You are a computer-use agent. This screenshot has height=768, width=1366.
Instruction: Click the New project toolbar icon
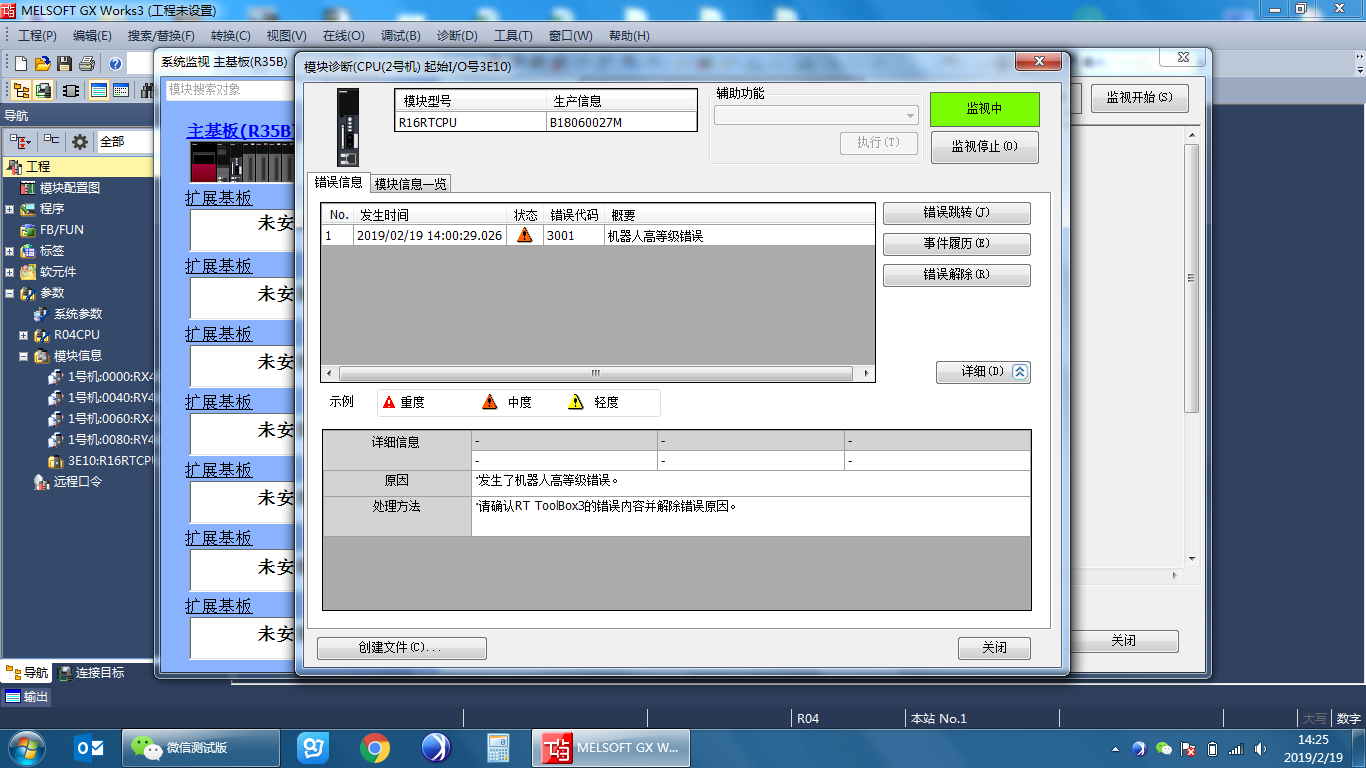(21, 64)
